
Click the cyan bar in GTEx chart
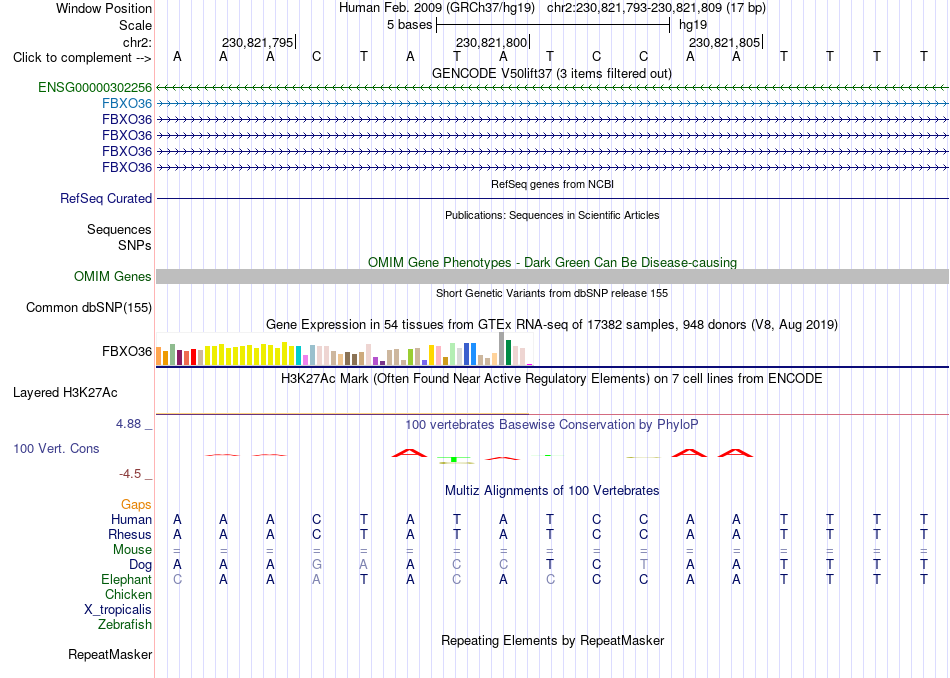299,356
